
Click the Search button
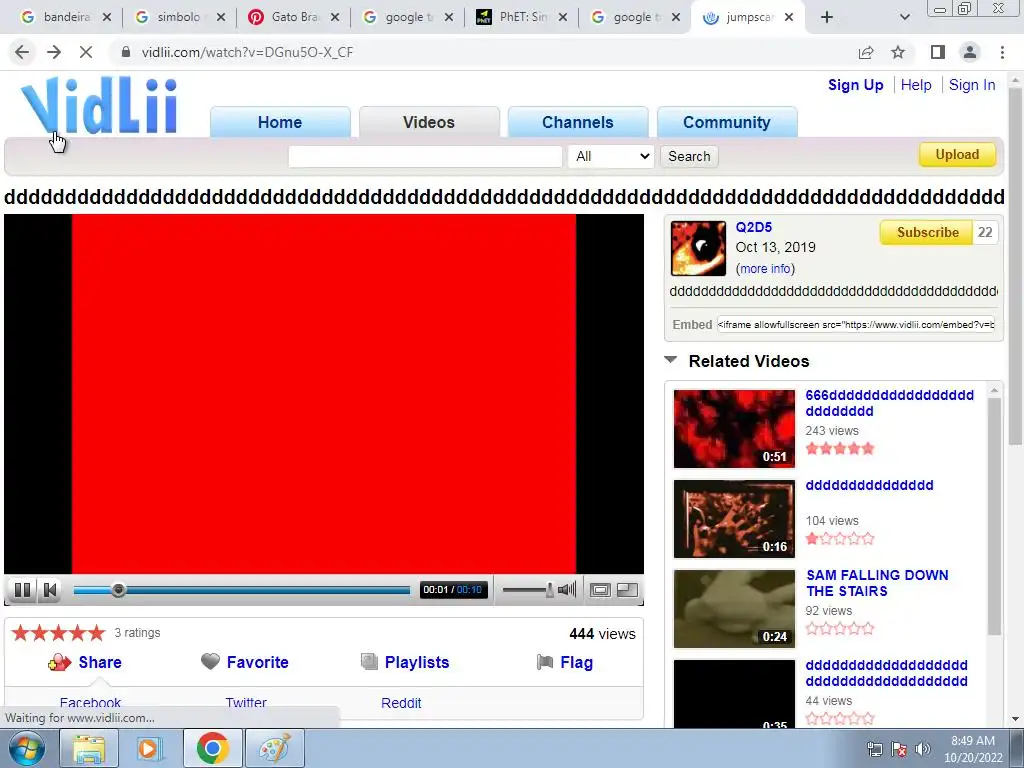[x=689, y=156]
